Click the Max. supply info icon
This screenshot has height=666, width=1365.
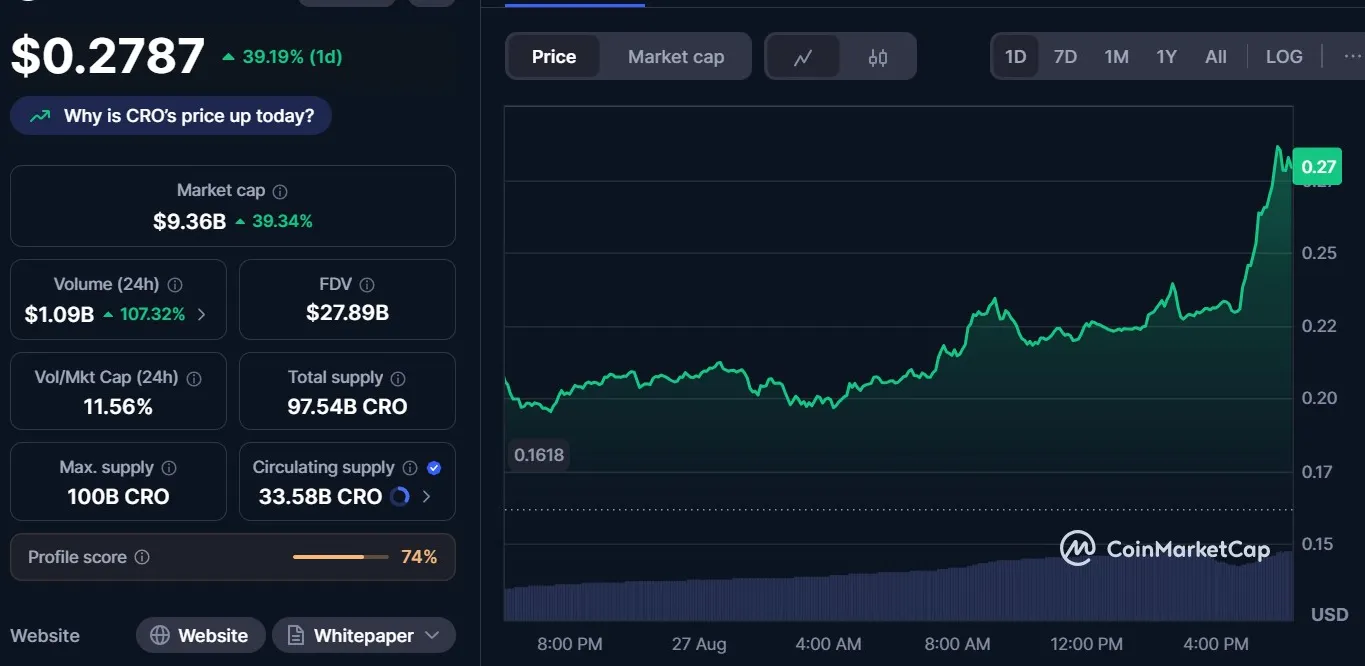(169, 468)
